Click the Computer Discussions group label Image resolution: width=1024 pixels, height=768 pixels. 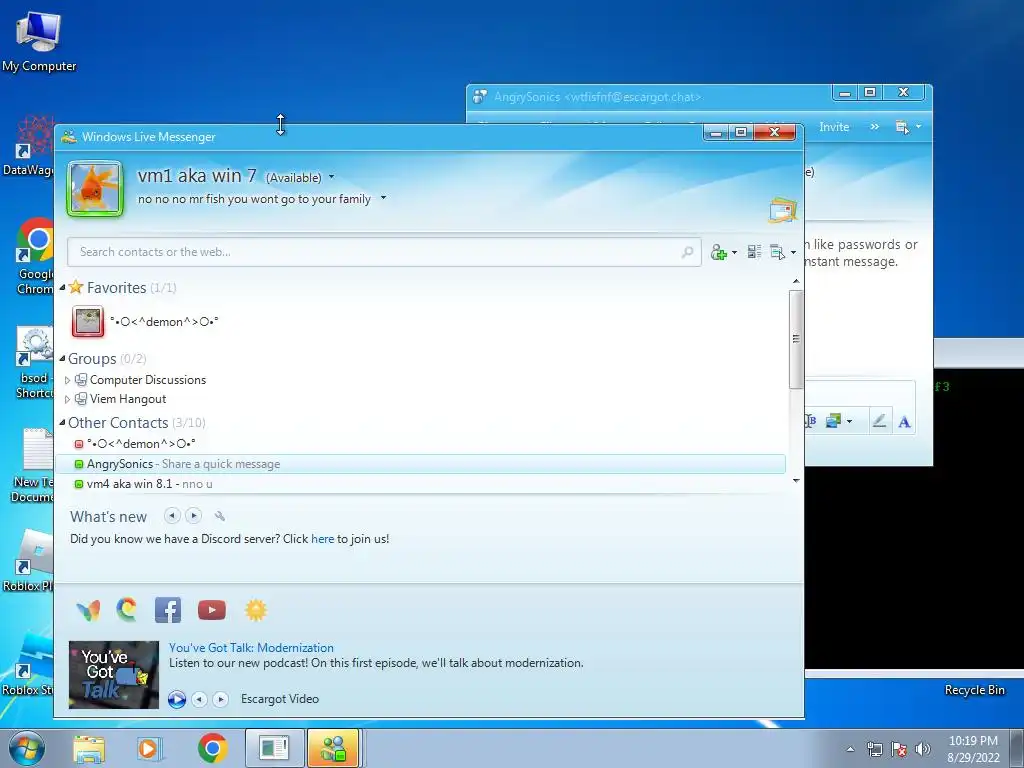[x=148, y=380]
